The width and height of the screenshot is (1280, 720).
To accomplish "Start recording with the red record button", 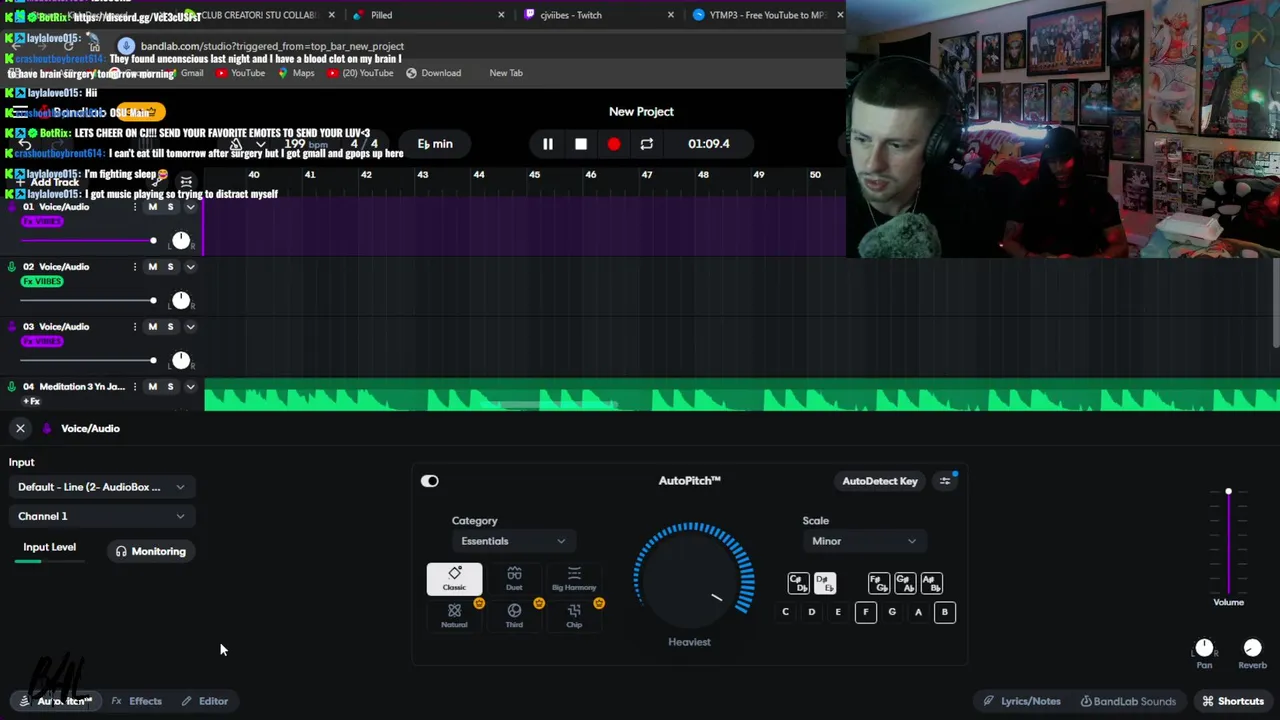I will coord(614,144).
